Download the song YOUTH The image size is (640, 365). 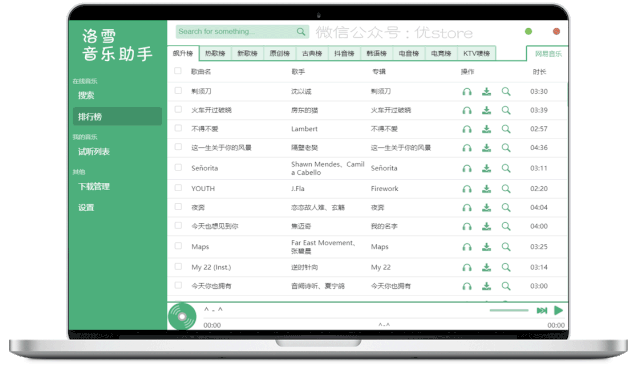click(x=487, y=189)
